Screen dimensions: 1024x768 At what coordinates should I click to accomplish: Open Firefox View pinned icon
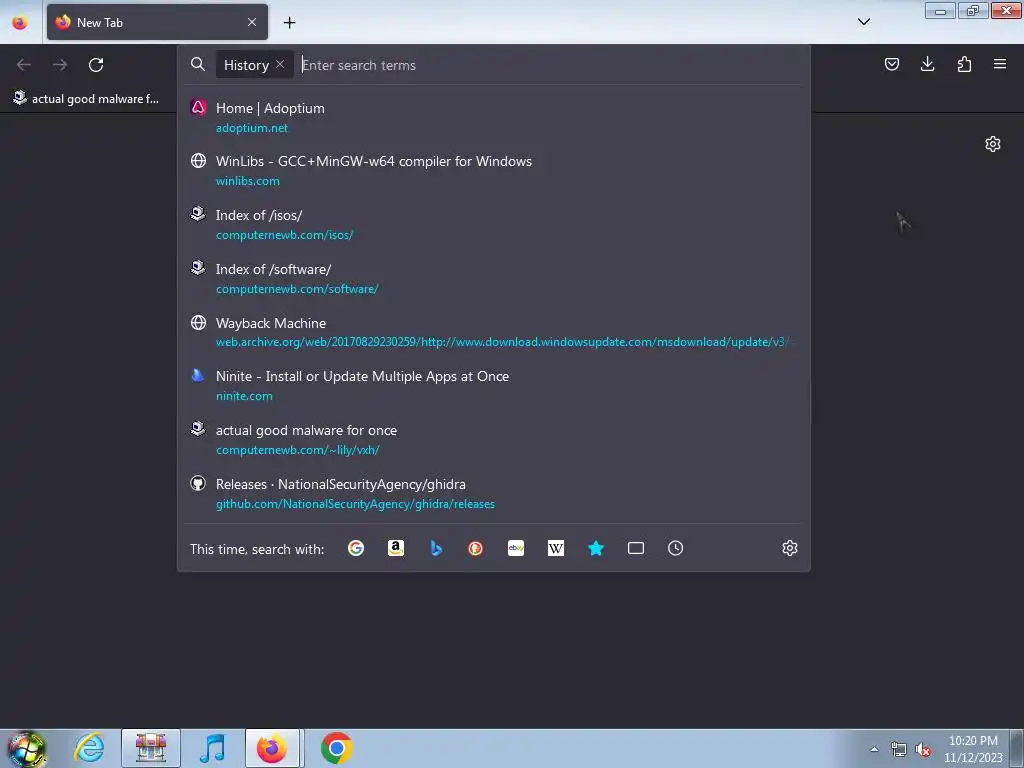tap(20, 22)
